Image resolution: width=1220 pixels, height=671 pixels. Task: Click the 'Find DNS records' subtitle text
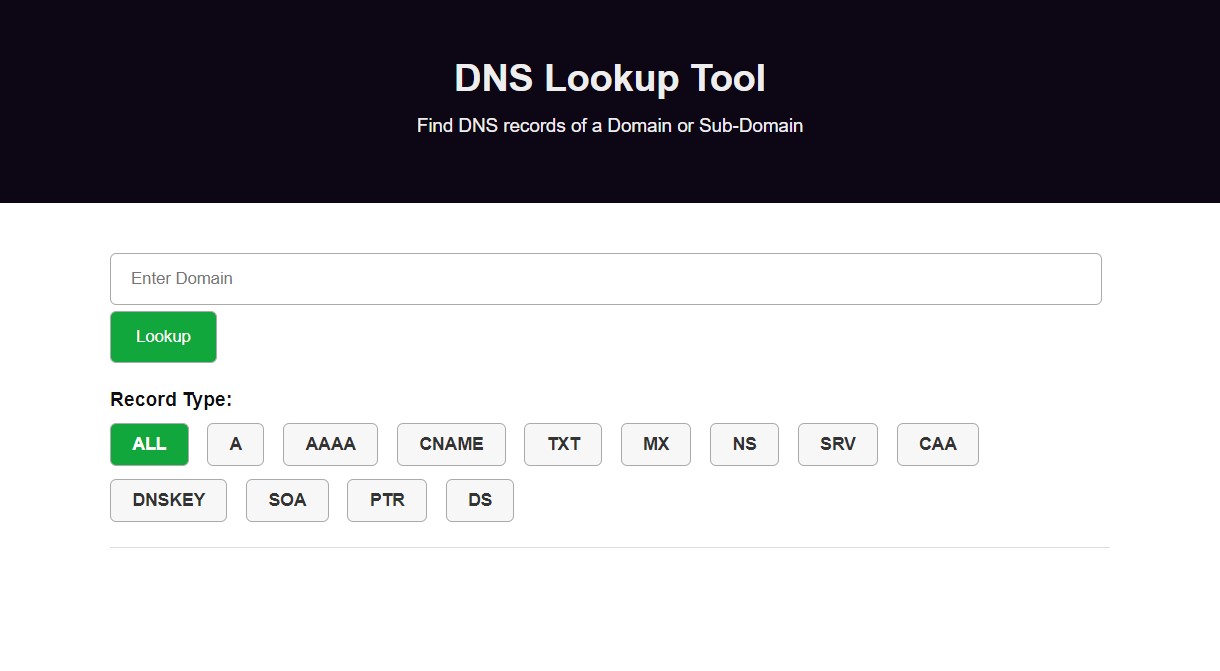click(610, 126)
